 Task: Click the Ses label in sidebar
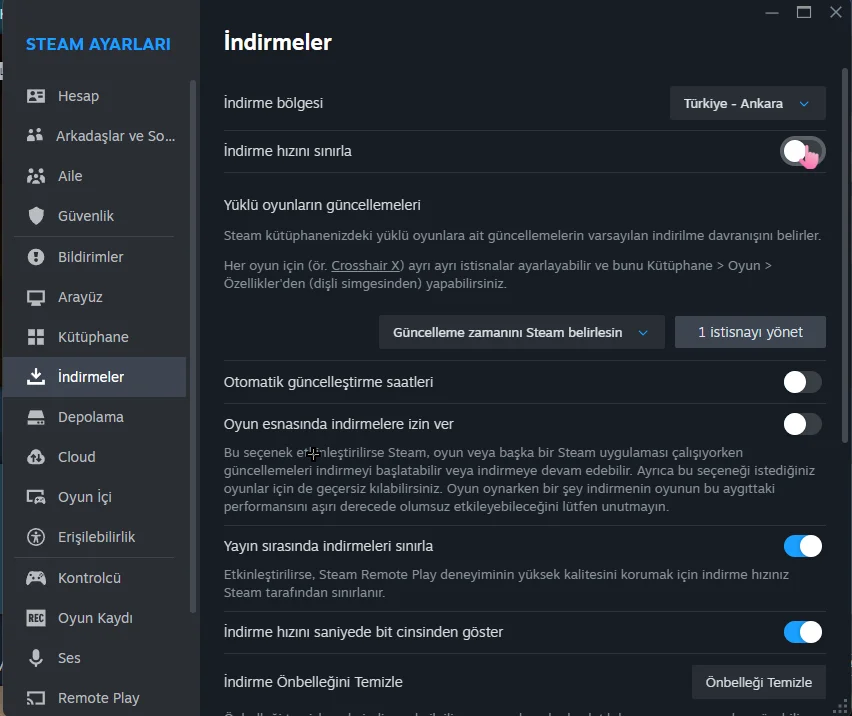pyautogui.click(x=69, y=658)
